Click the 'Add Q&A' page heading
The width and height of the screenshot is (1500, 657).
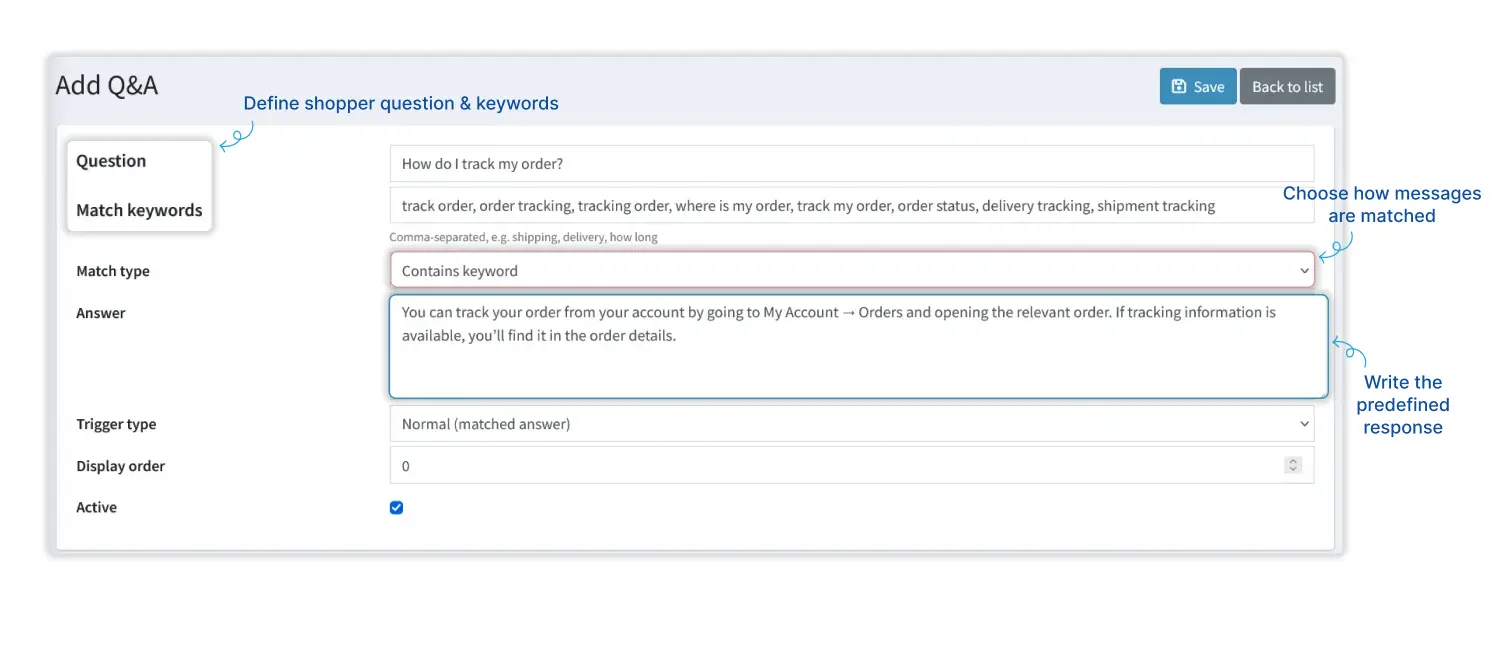click(x=107, y=85)
